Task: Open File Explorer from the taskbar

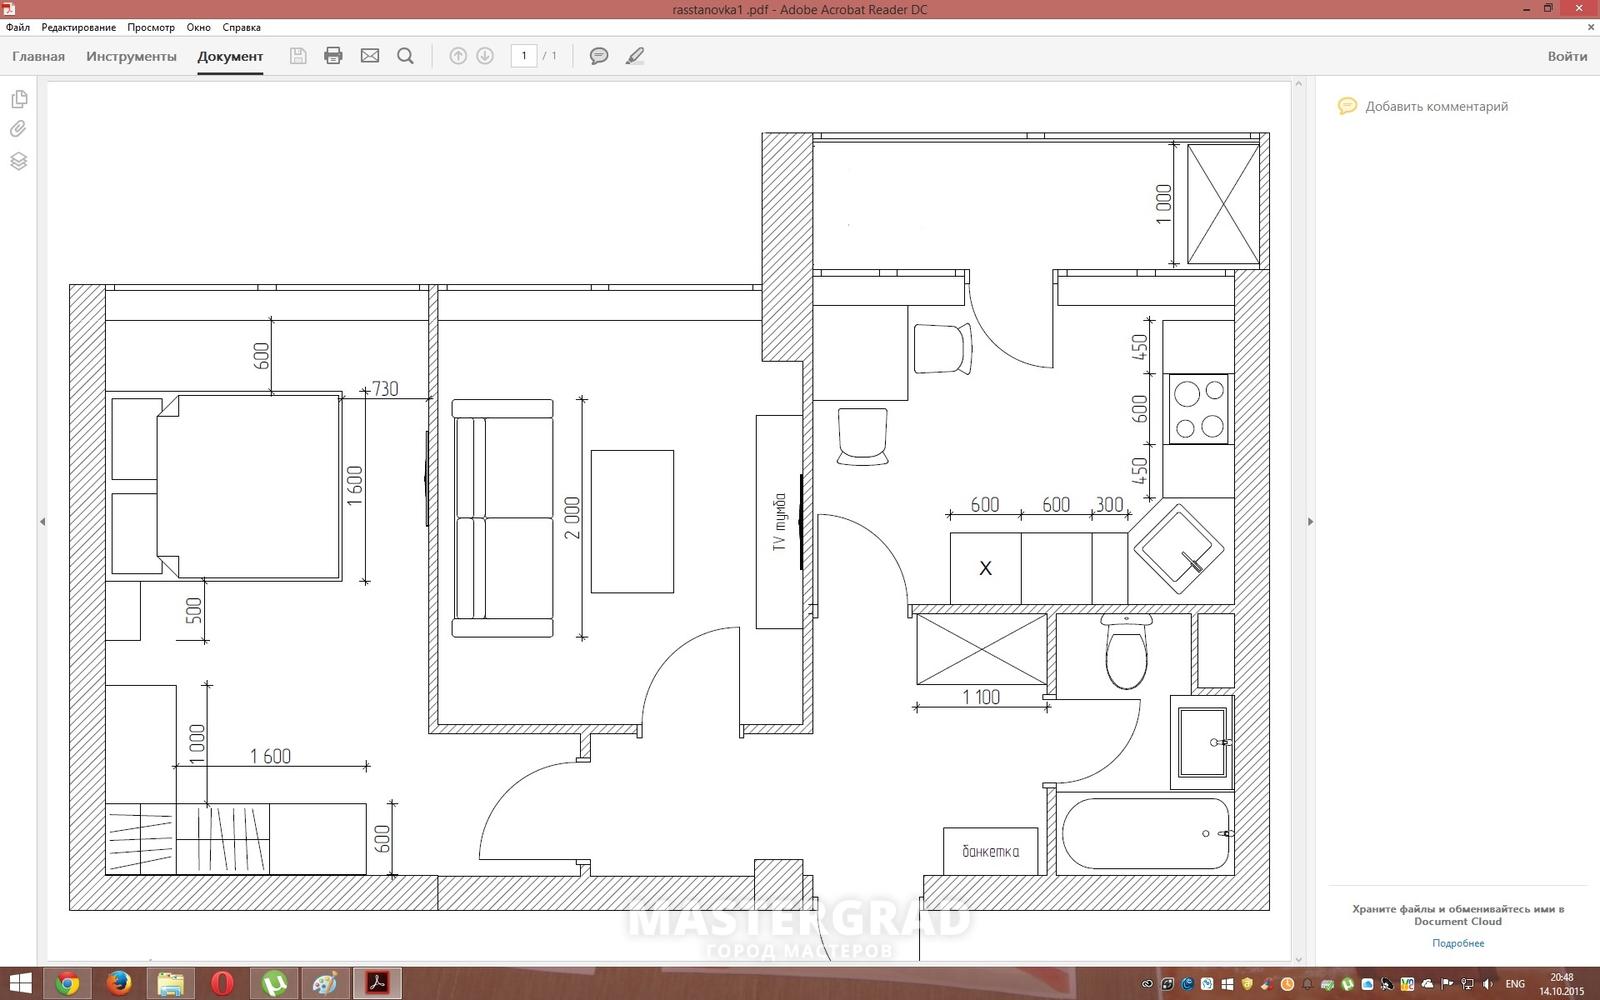Action: coord(171,984)
